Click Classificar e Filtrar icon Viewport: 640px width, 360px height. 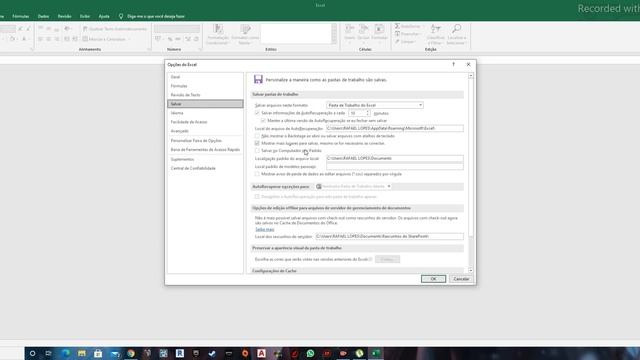[x=436, y=34]
